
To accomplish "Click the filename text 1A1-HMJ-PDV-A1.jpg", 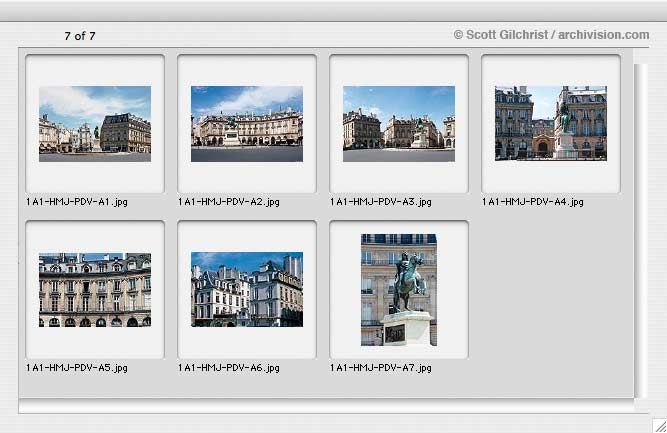I will pos(77,202).
